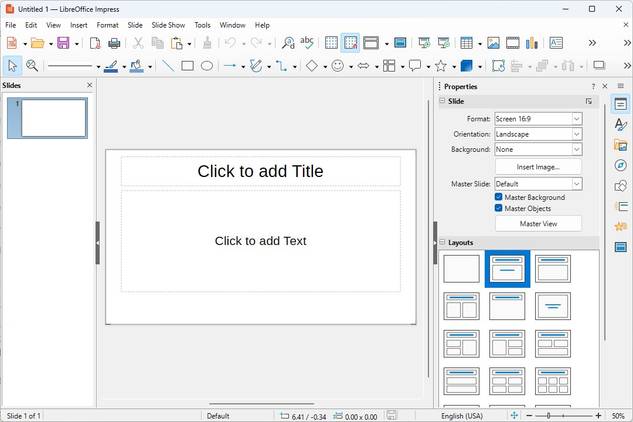This screenshot has height=422, width=633.
Task: Toggle the Display Grid icon
Action: point(331,43)
